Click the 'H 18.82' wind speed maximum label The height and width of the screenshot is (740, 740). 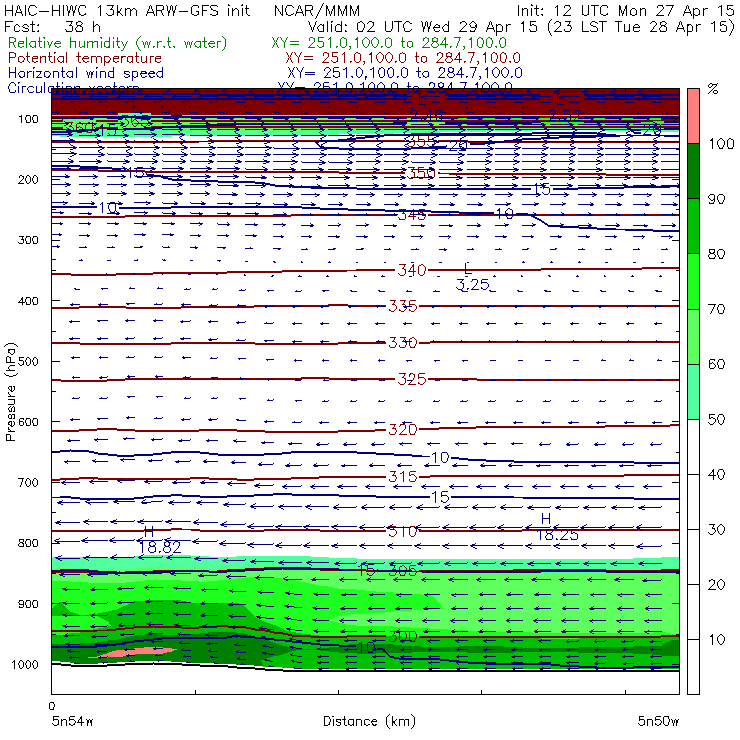[x=160, y=540]
